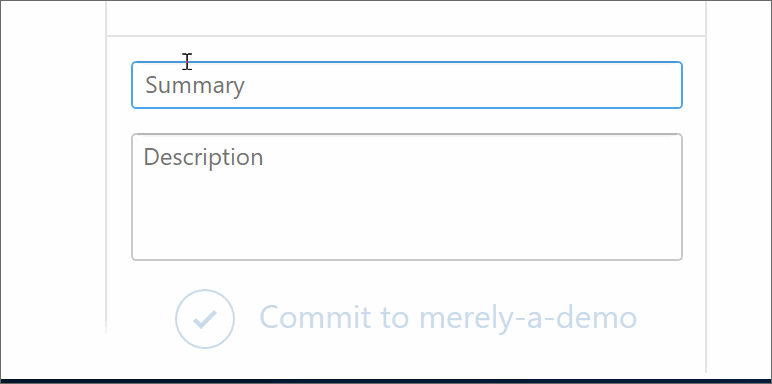772x384 pixels.
Task: Focus the Summary input field
Action: [x=407, y=85]
